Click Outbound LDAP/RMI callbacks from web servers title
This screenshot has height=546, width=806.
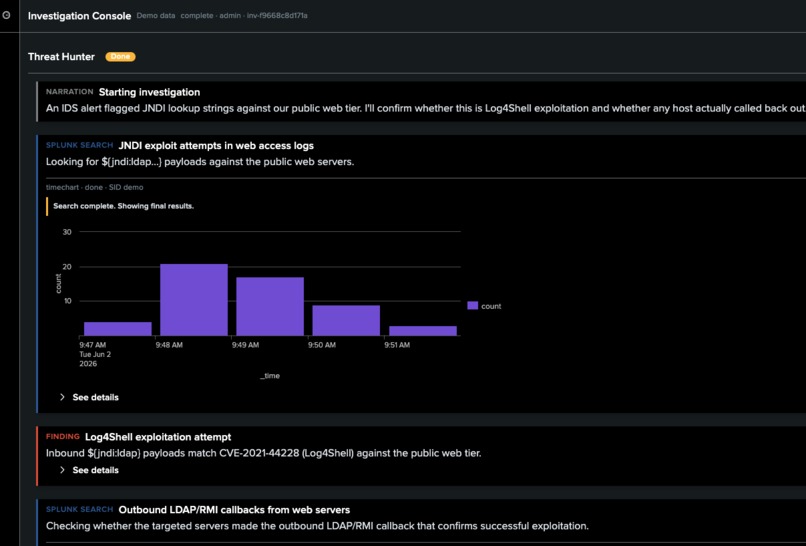[234, 510]
